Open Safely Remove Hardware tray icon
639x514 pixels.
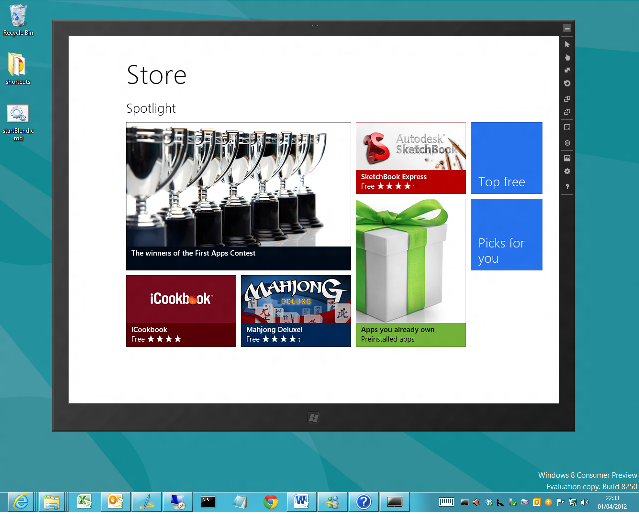(513, 502)
